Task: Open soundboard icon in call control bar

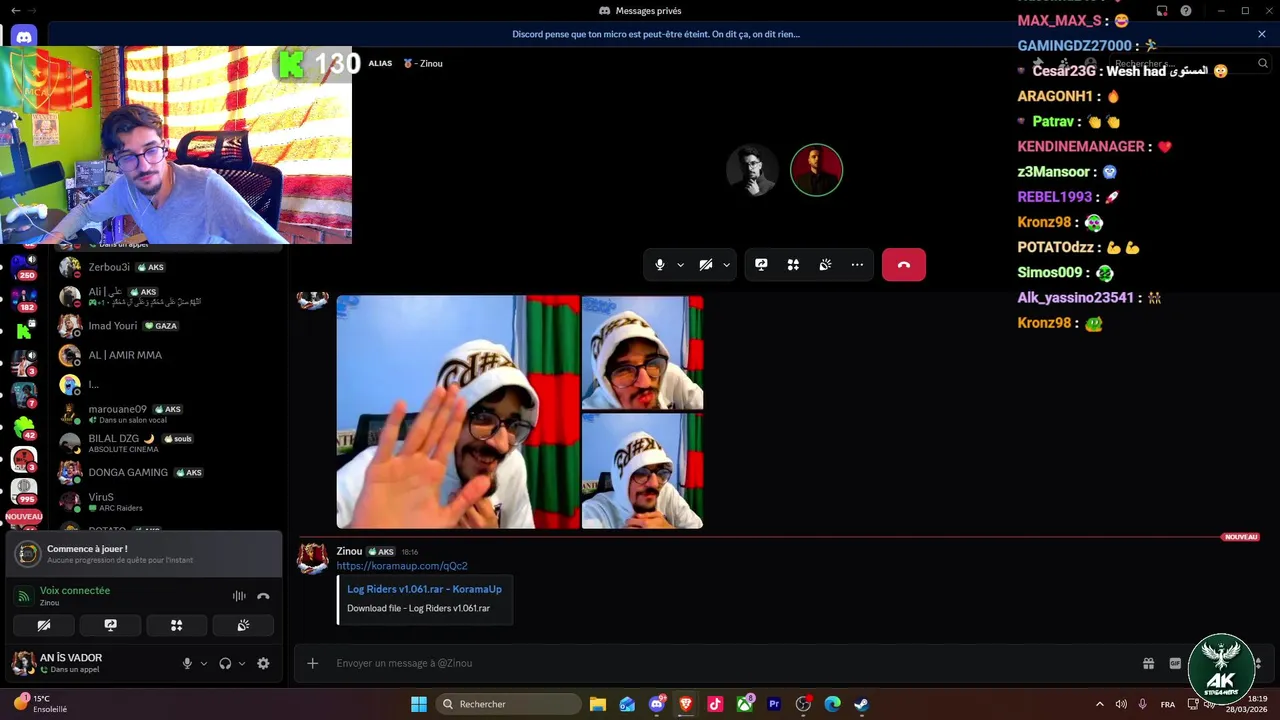Action: pyautogui.click(x=825, y=265)
